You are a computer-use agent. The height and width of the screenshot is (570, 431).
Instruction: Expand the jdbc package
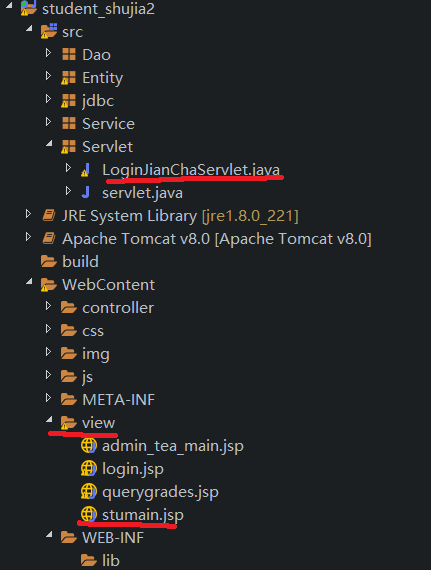(x=48, y=99)
